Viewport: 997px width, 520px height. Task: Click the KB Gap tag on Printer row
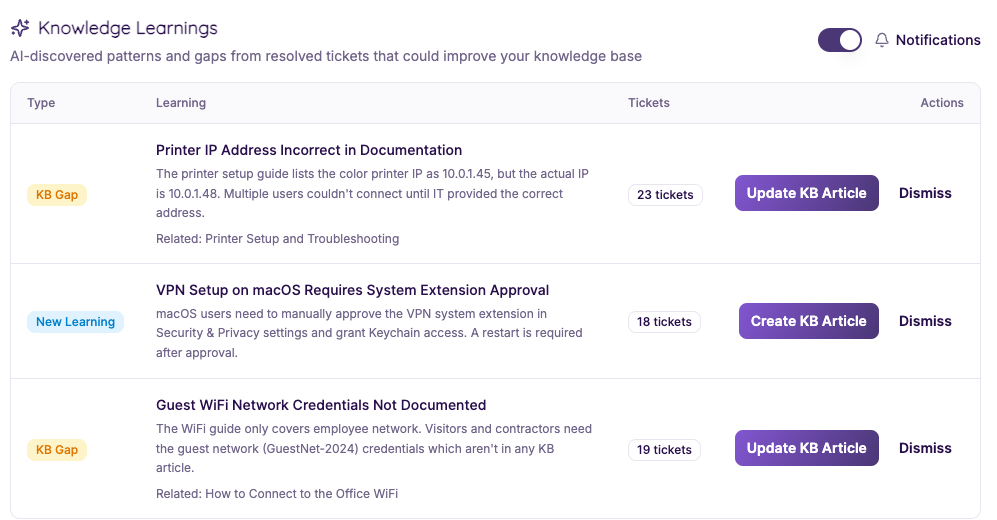pyautogui.click(x=57, y=195)
